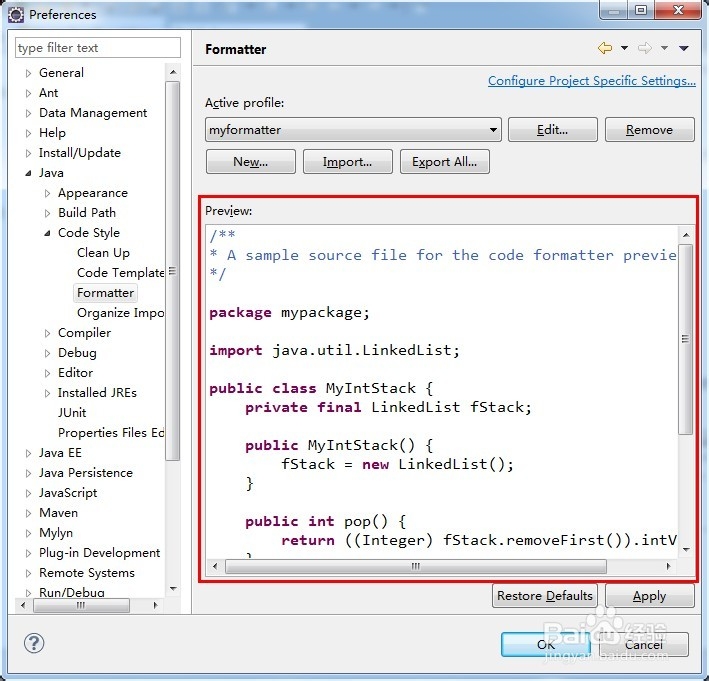The width and height of the screenshot is (709, 681).
Task: Open the back history dropdown arrow
Action: point(624,48)
